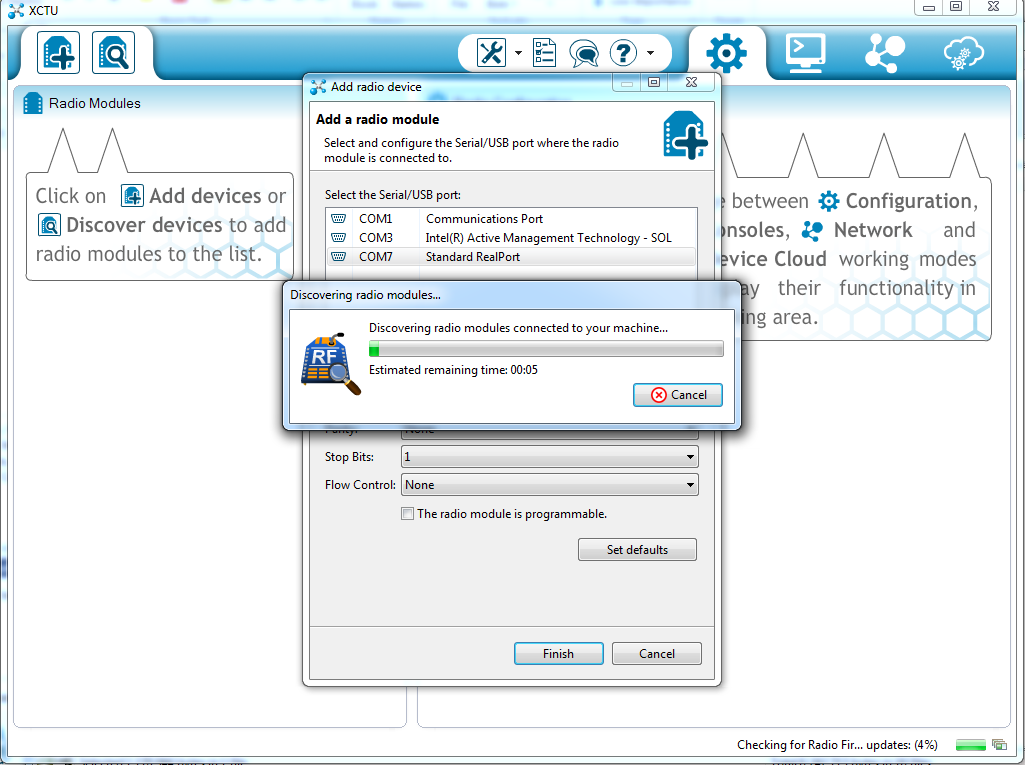The image size is (1029, 767).
Task: Open the Device Cloud mode icon
Action: 962,53
